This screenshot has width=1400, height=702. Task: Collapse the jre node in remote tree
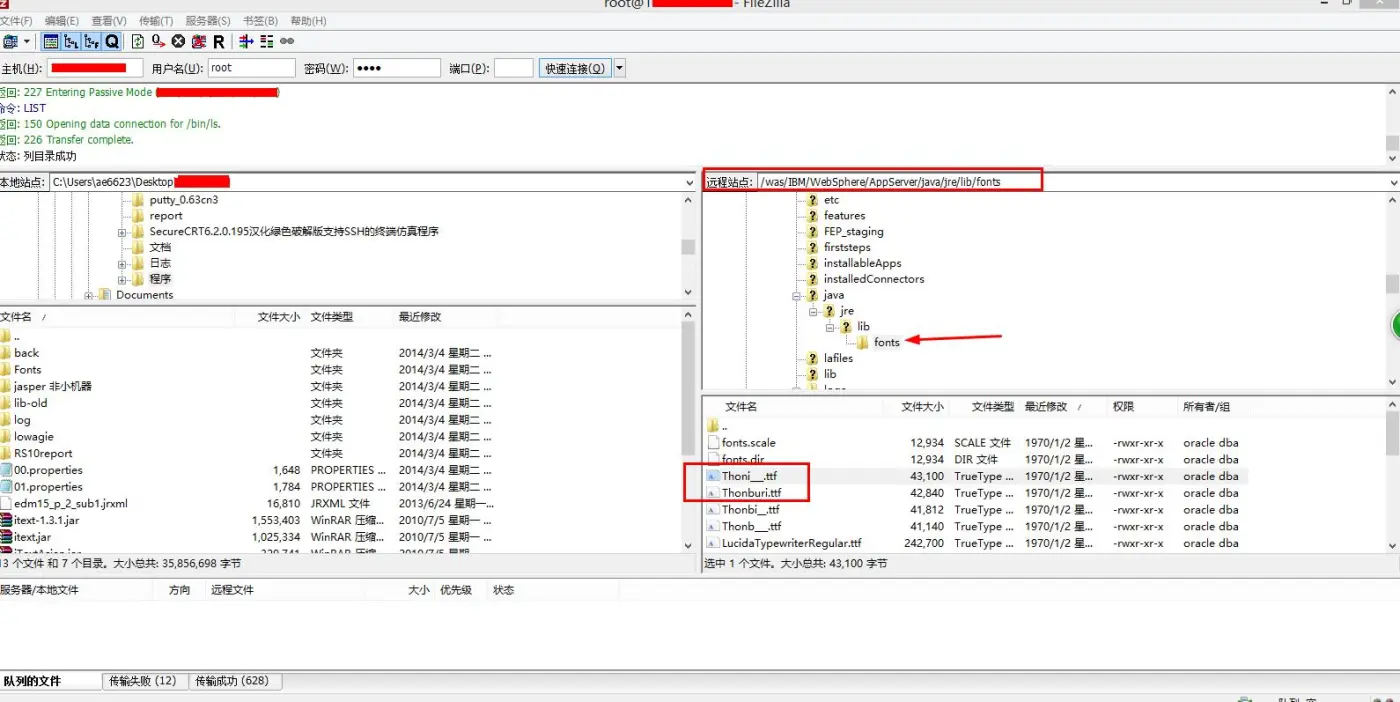(814, 311)
